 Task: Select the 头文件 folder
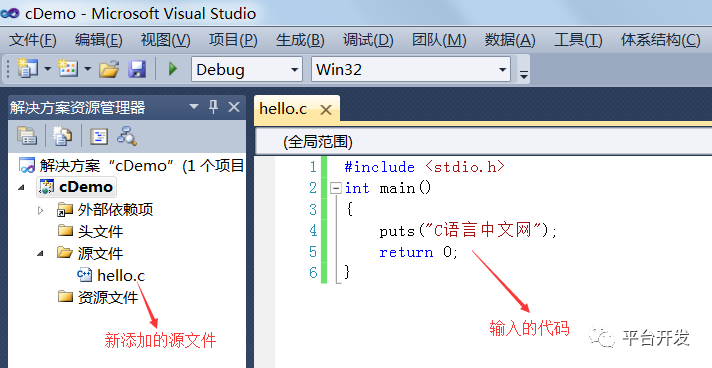[x=100, y=231]
